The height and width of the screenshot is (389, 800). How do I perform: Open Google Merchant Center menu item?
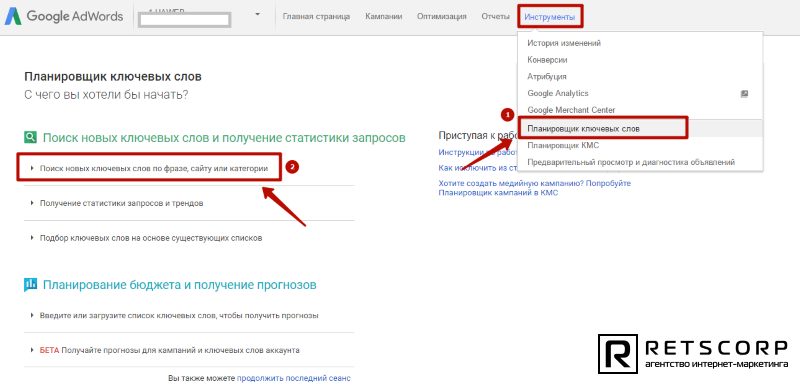pos(571,110)
